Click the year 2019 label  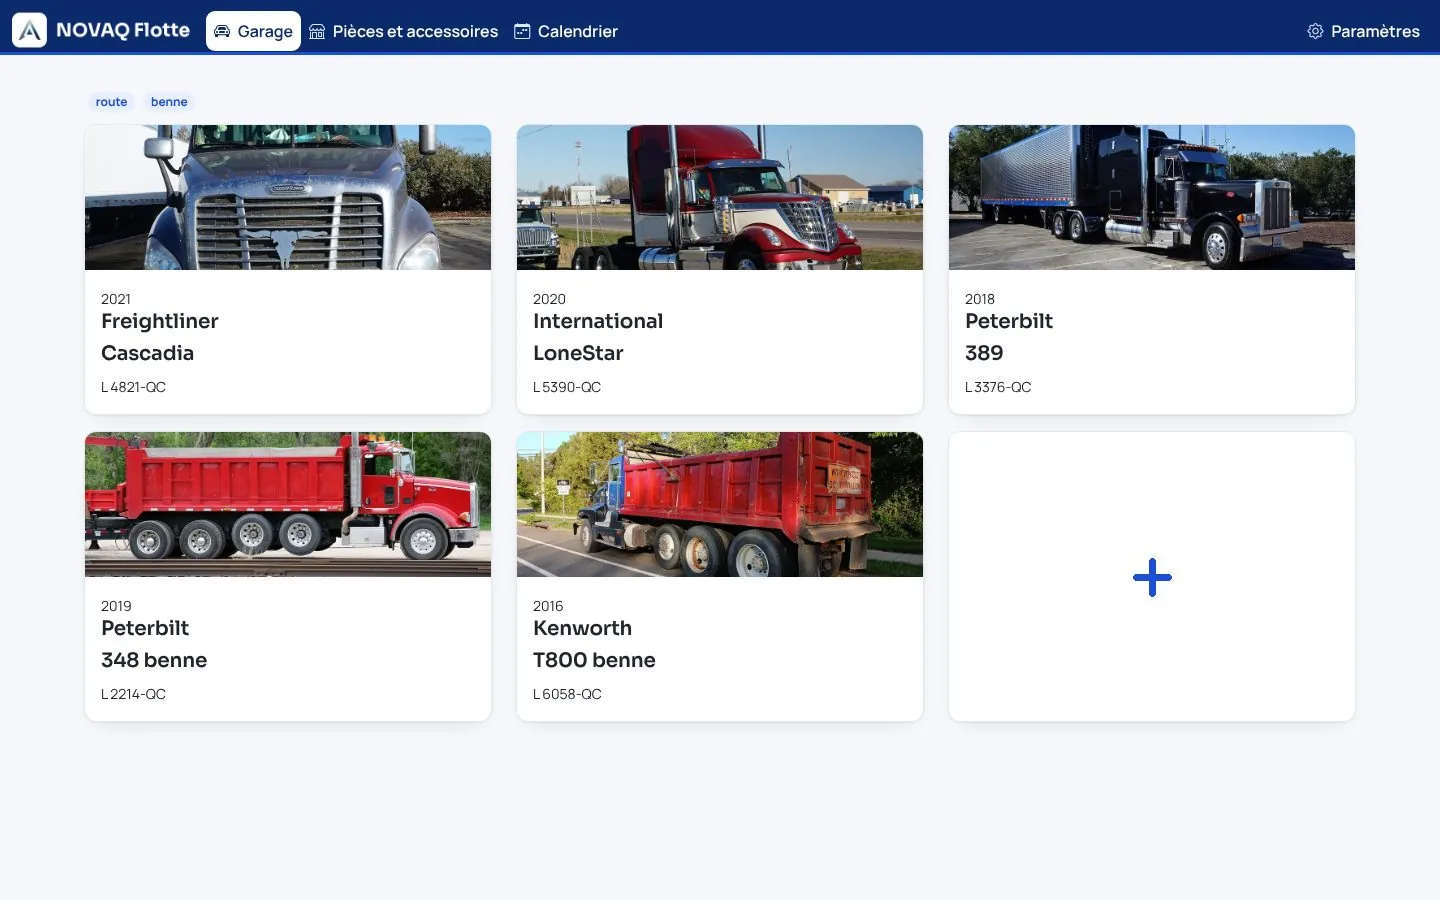pos(116,606)
